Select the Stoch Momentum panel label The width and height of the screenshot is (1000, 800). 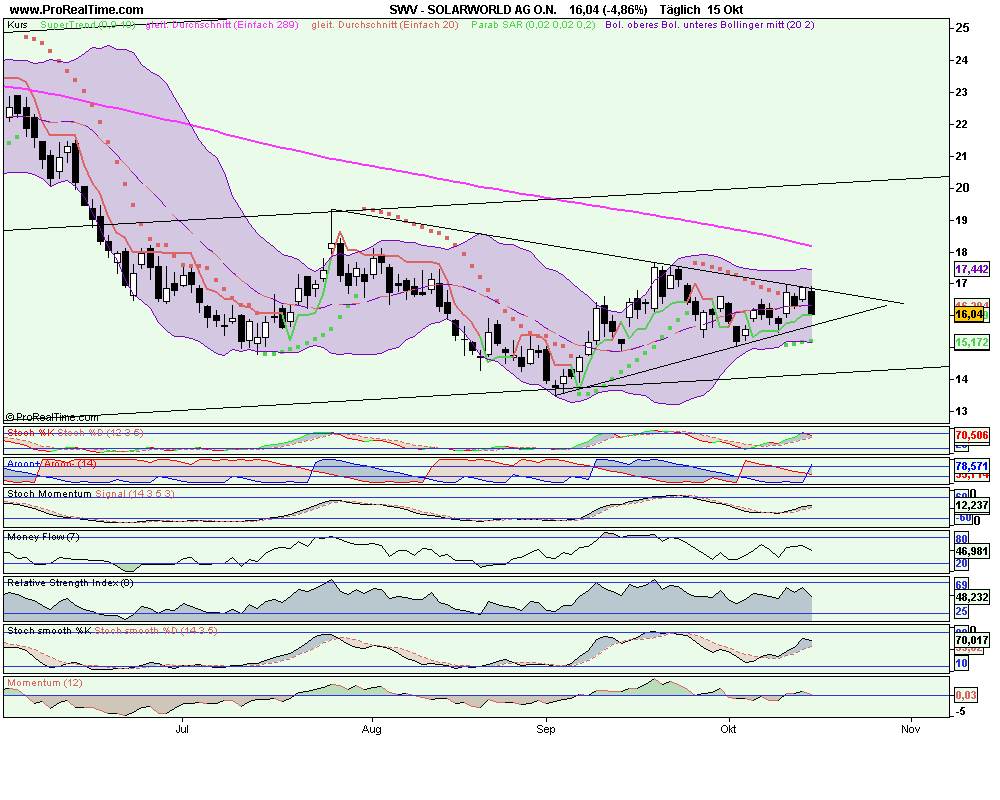[49, 494]
